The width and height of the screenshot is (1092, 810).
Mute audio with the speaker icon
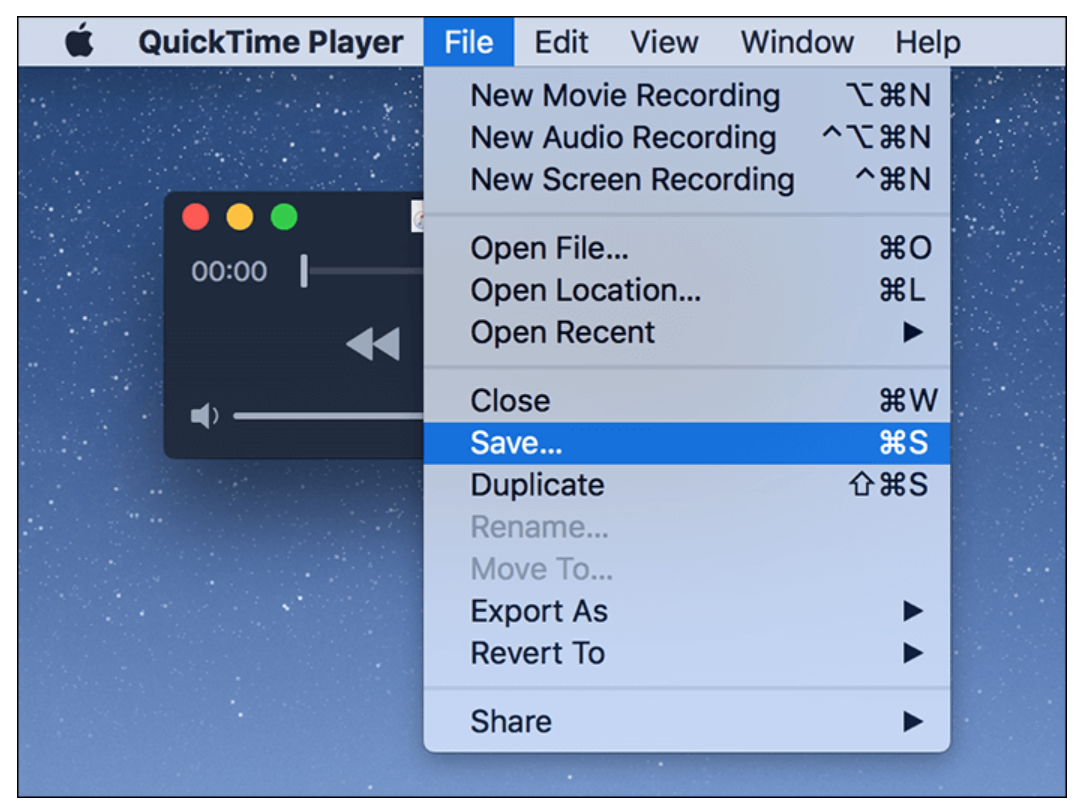click(x=204, y=416)
